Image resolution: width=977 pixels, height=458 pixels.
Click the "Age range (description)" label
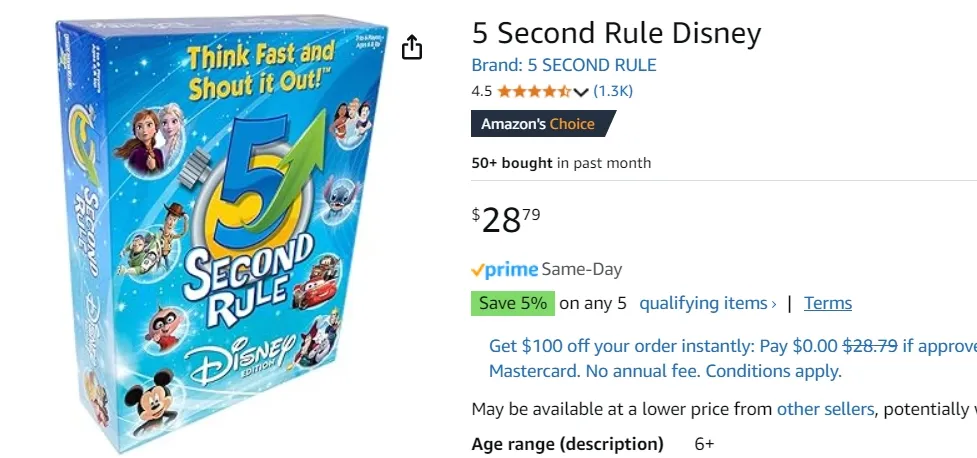click(x=567, y=443)
